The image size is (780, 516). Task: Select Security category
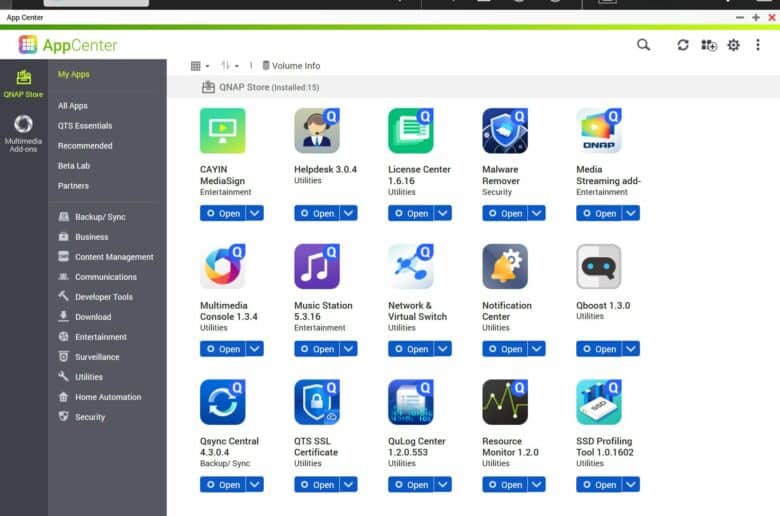[x=82, y=417]
